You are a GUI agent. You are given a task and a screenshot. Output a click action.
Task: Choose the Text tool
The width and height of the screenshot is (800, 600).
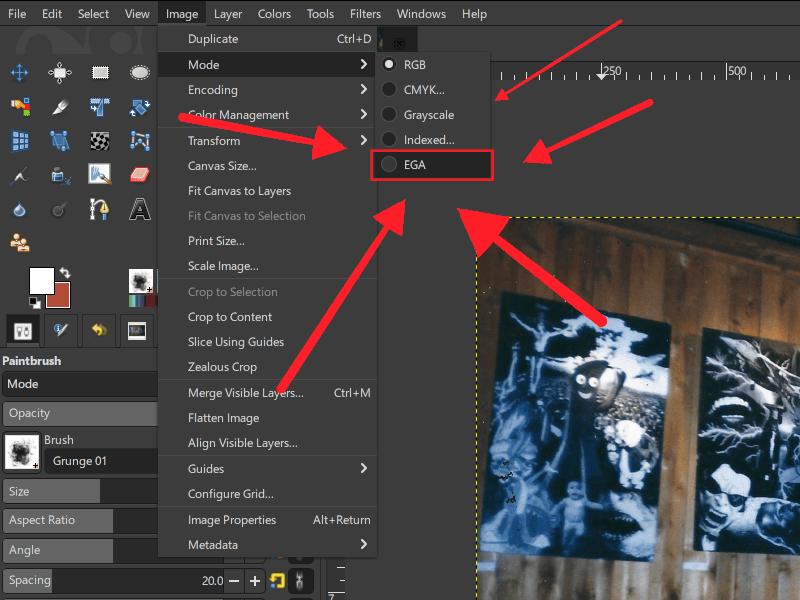140,209
